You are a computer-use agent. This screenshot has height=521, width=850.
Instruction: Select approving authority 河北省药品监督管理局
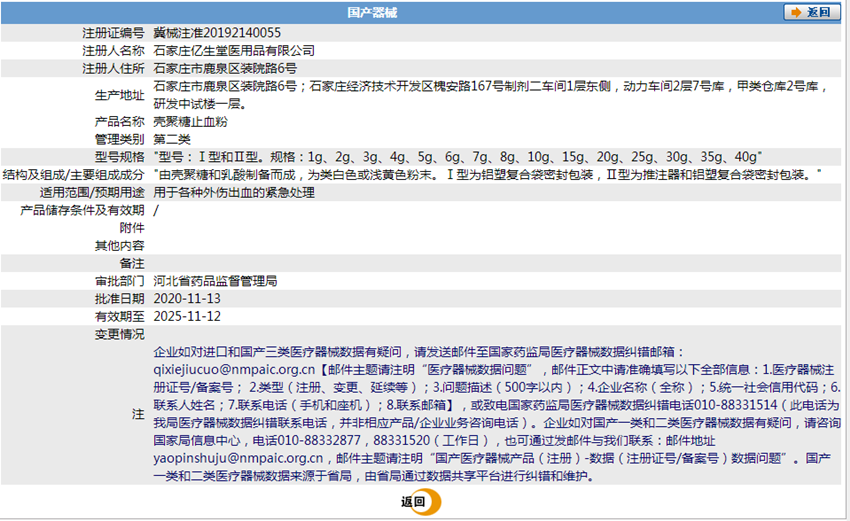tap(215, 281)
